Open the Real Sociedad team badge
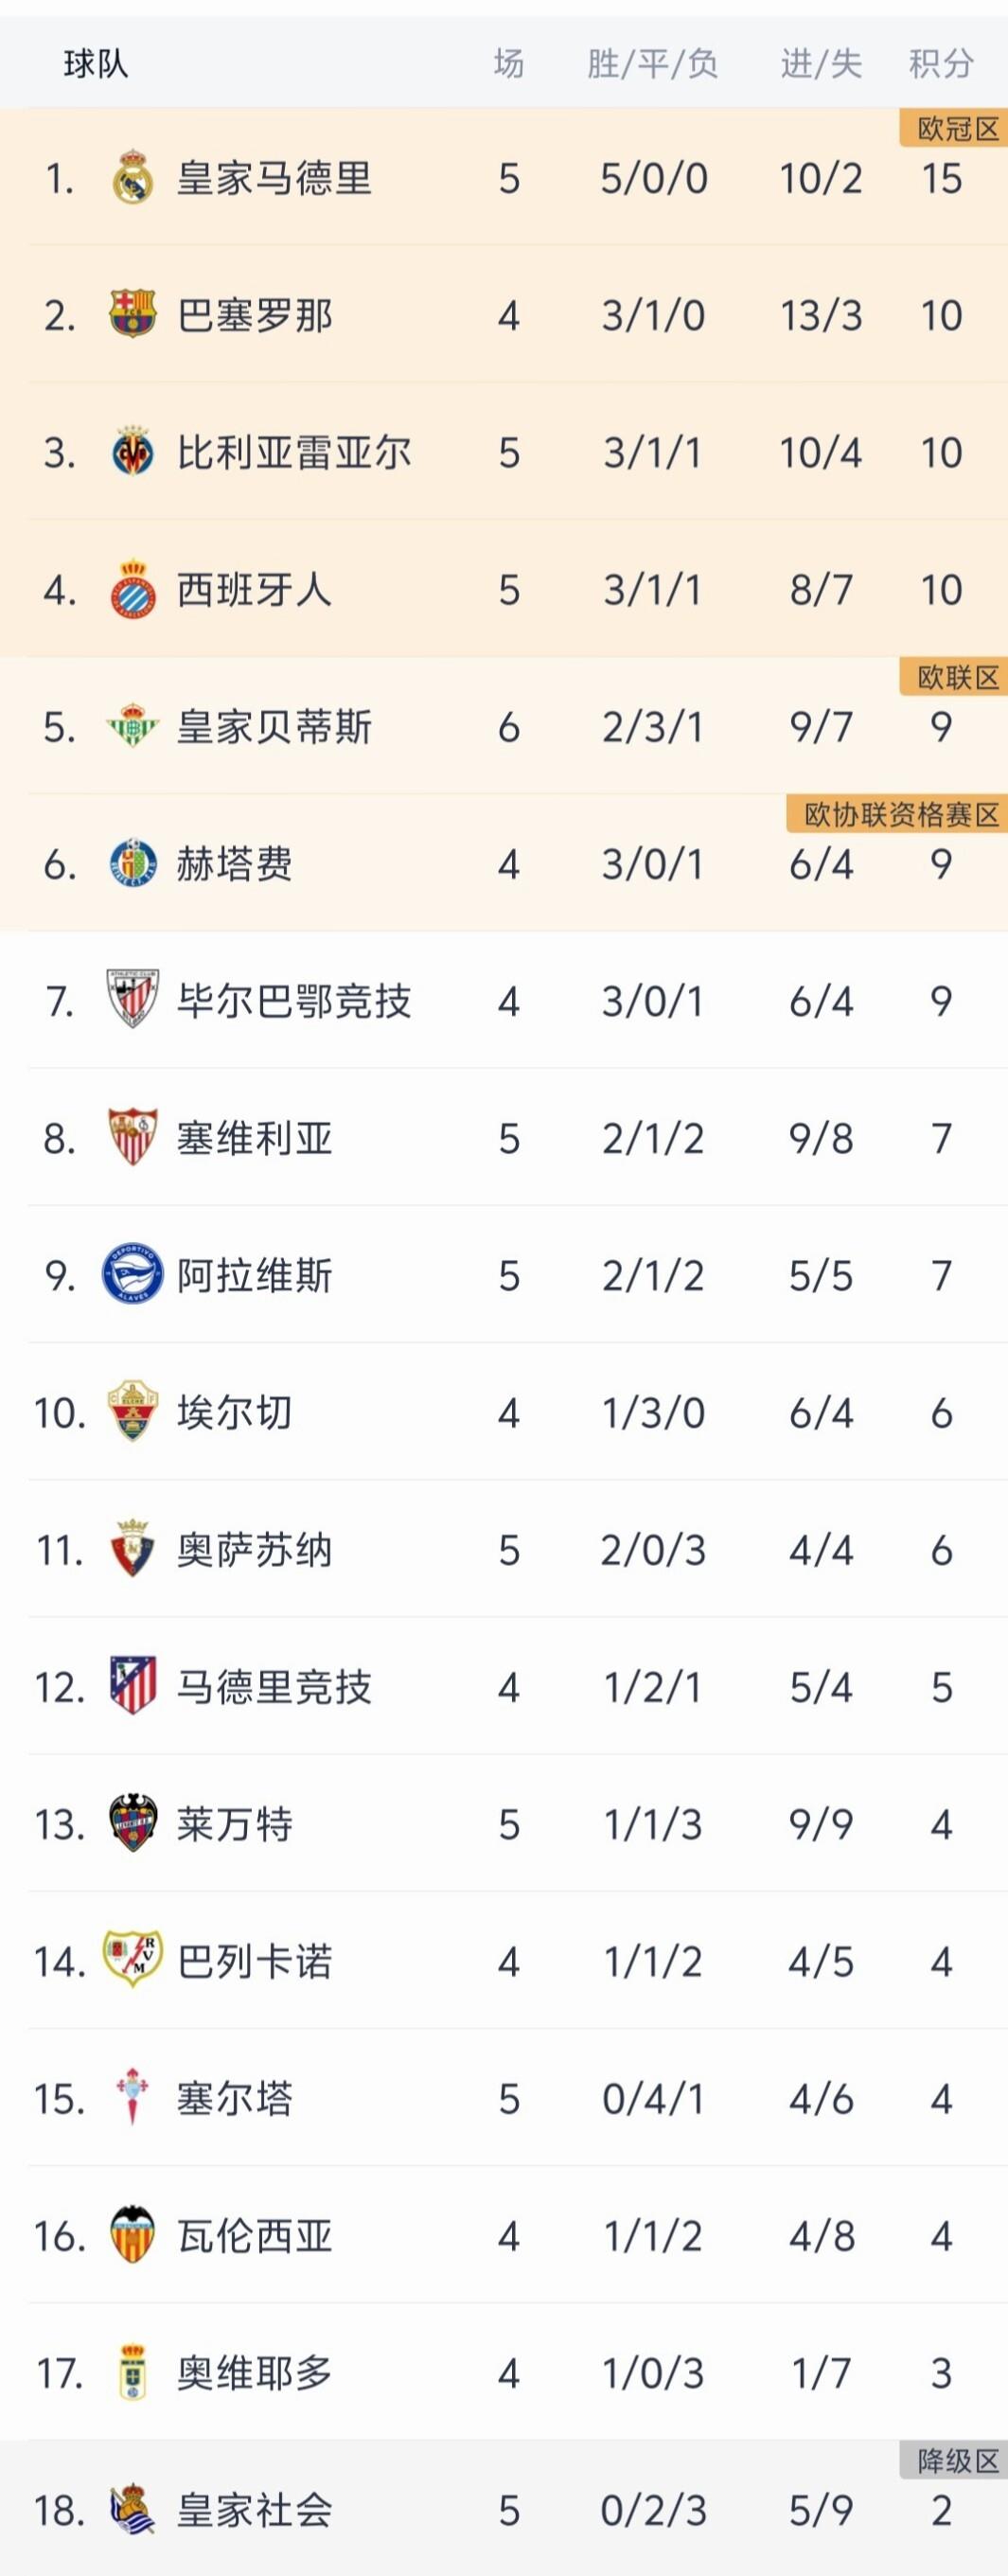 (132, 2510)
